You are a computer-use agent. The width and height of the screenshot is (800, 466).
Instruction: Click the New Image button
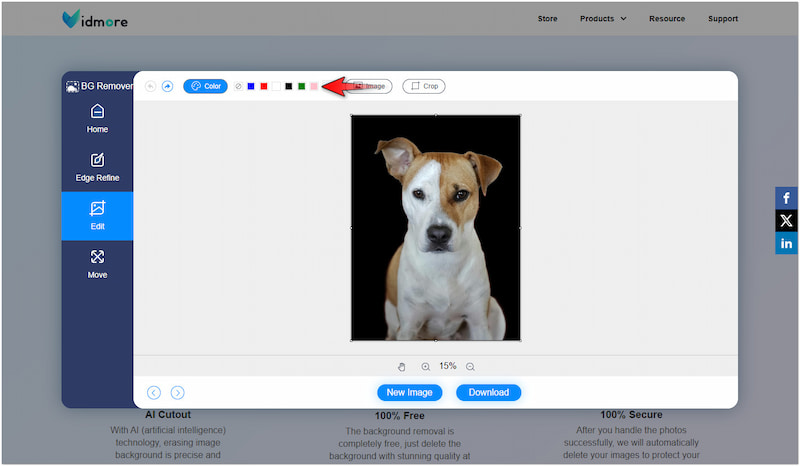[409, 393]
